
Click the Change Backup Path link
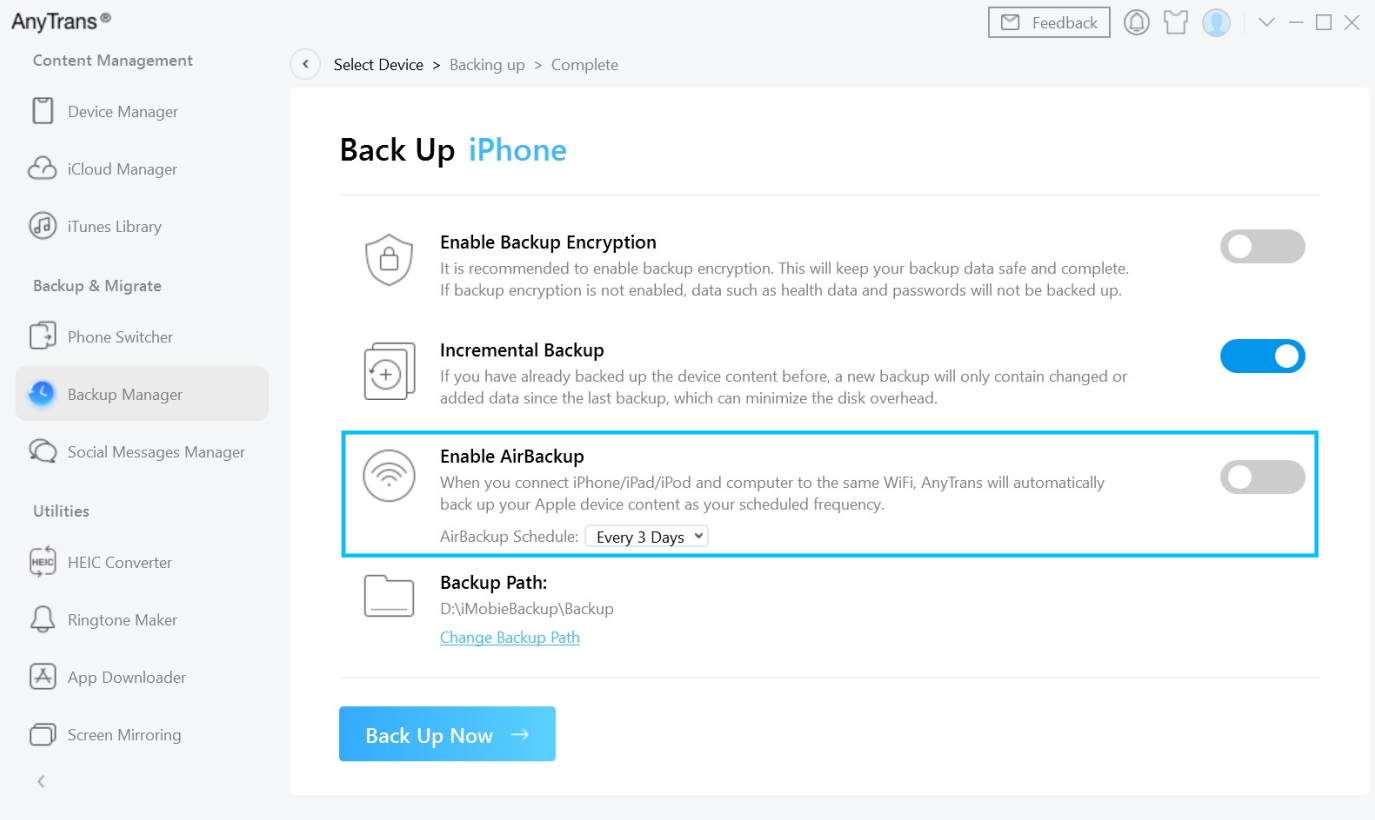(x=510, y=637)
